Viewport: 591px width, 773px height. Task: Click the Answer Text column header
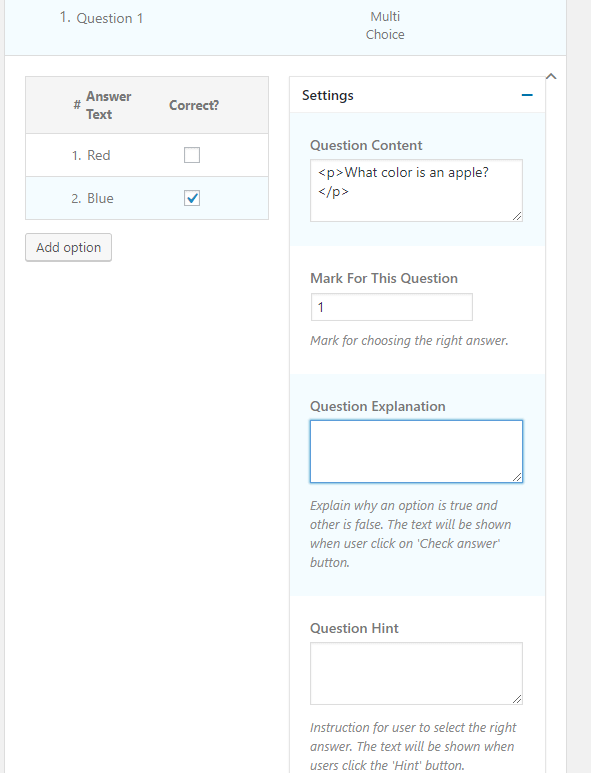pos(108,105)
